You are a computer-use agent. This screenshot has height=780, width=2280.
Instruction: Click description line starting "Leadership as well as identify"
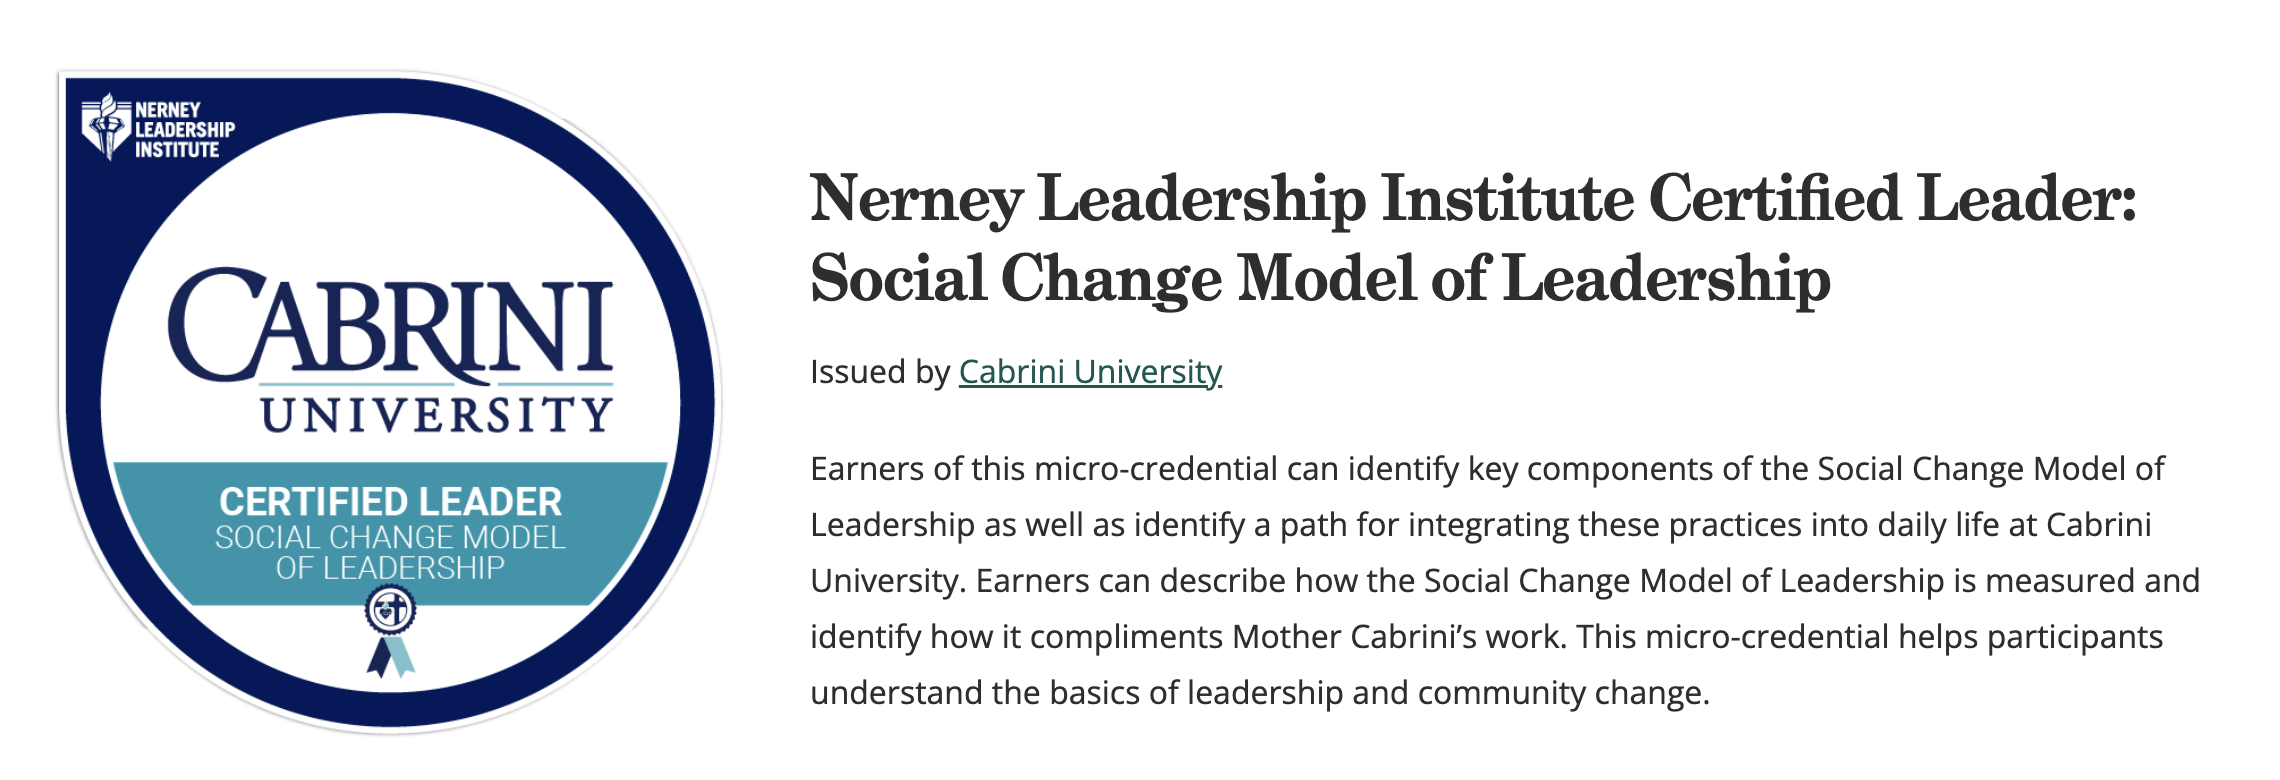coord(1480,525)
